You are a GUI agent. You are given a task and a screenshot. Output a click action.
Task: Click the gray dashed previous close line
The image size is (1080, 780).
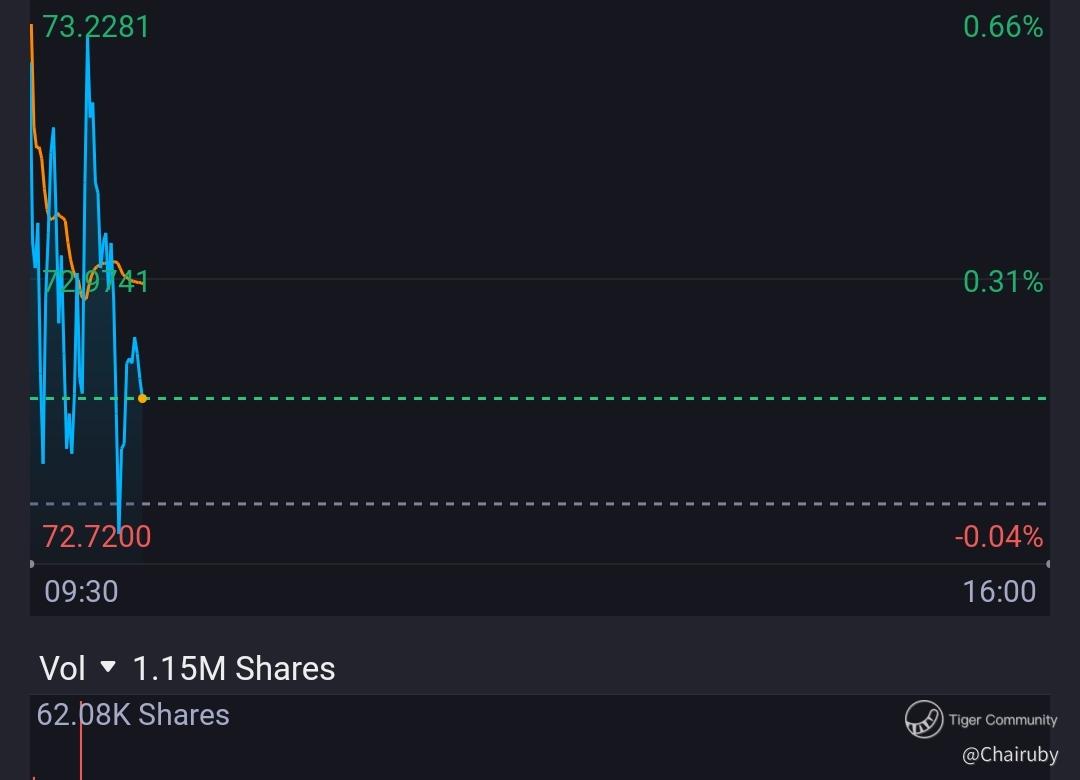pos(600,503)
